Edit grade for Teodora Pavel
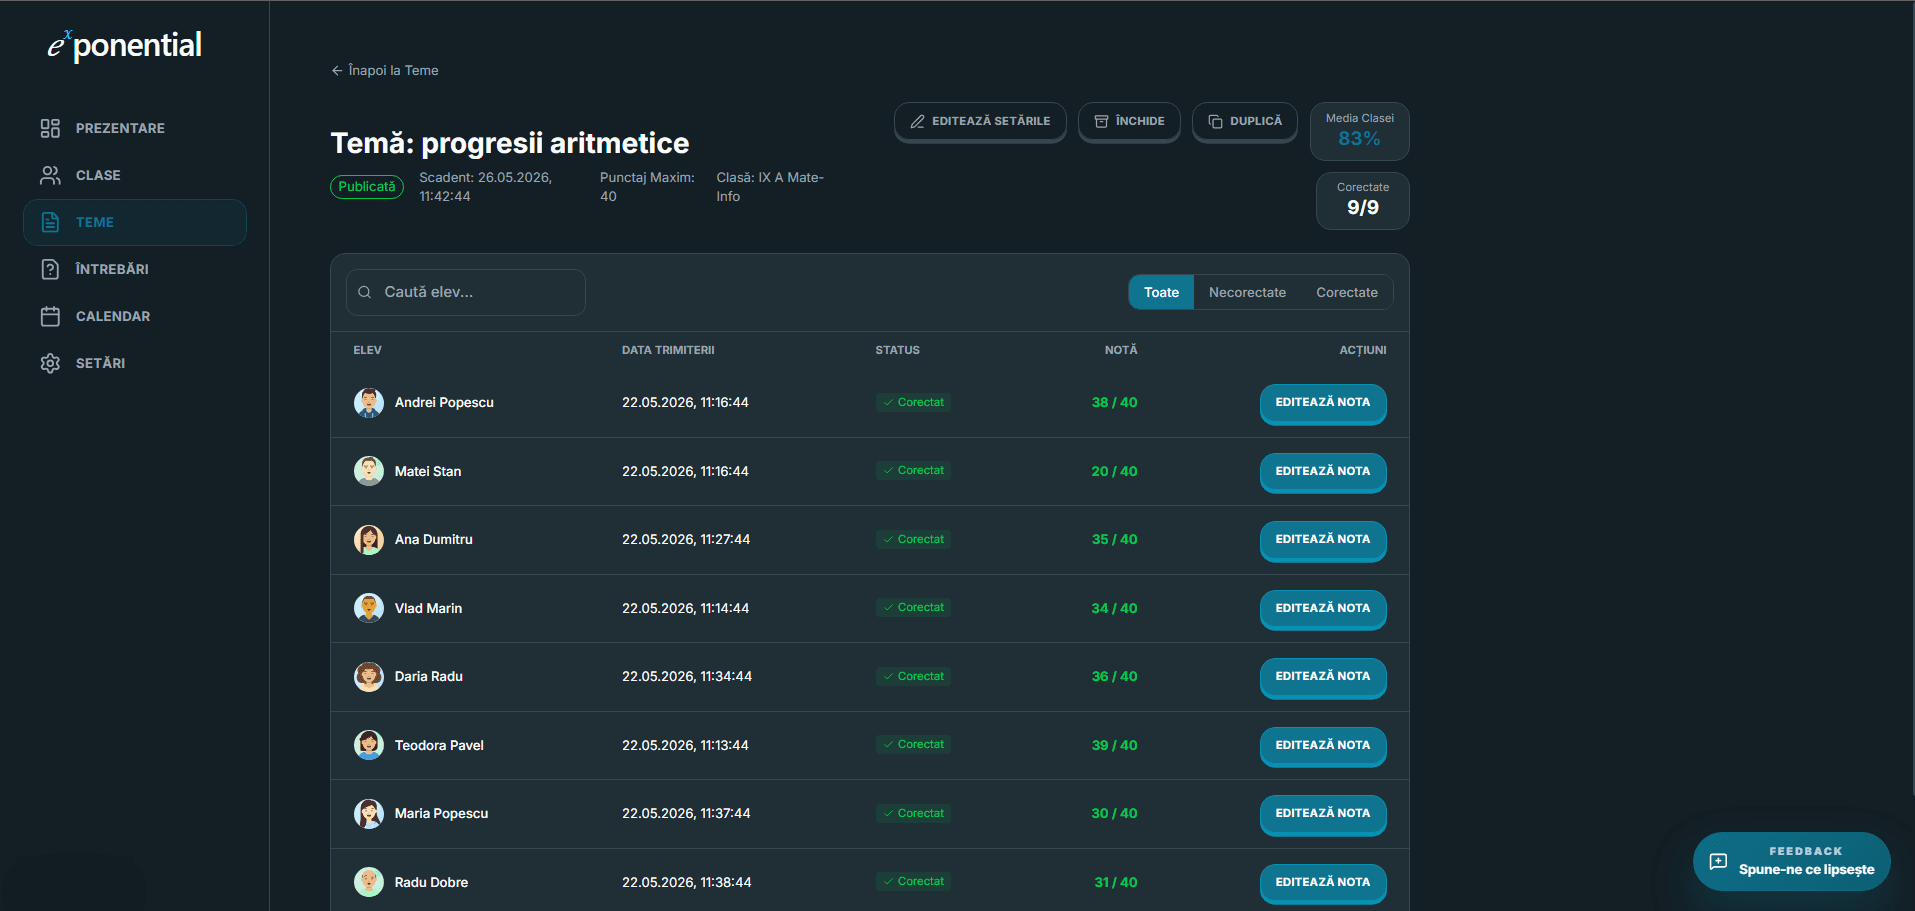The image size is (1915, 911). point(1322,746)
